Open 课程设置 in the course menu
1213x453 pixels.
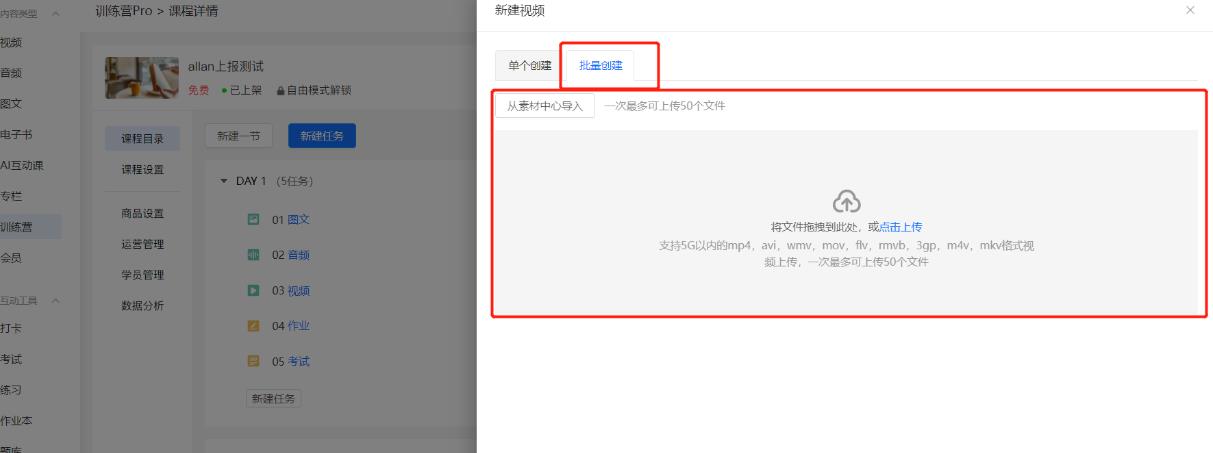tap(142, 169)
